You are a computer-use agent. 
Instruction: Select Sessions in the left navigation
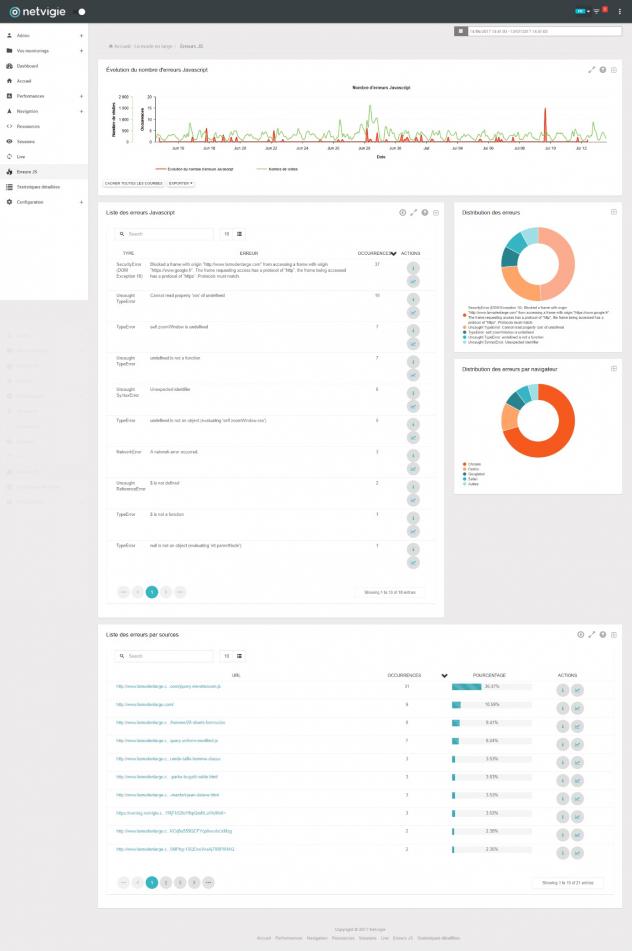pyautogui.click(x=27, y=142)
